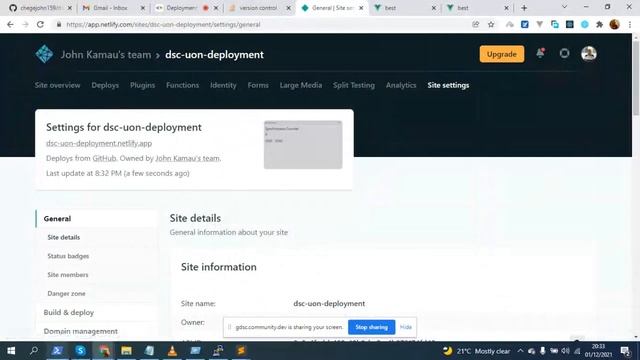Open the Site overview tab
Screen dimensions: 640x360
click(x=58, y=85)
